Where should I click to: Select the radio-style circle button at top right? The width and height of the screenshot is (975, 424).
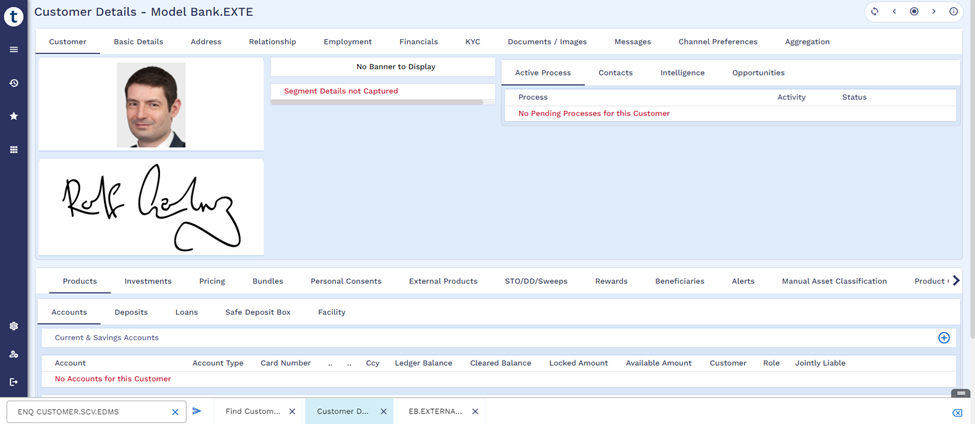914,12
